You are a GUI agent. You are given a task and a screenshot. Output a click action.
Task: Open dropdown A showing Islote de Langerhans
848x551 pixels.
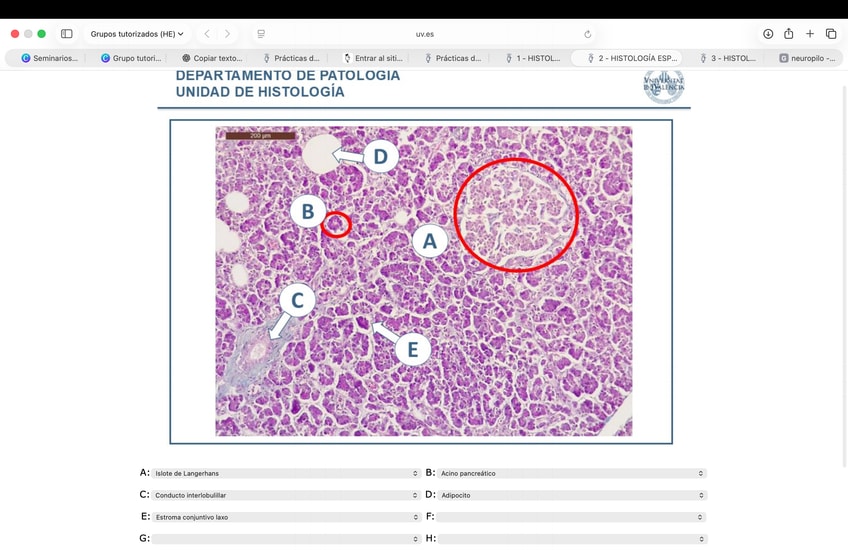(286, 473)
